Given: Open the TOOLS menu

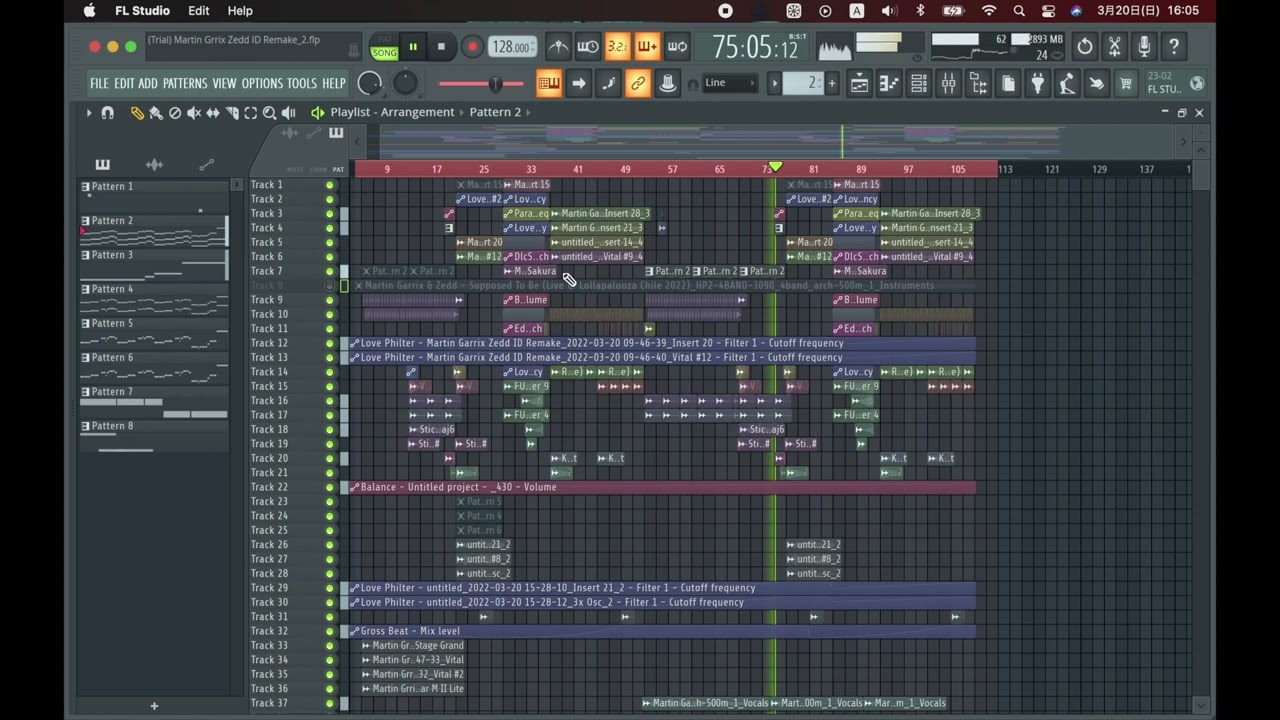Looking at the screenshot, I should (301, 84).
